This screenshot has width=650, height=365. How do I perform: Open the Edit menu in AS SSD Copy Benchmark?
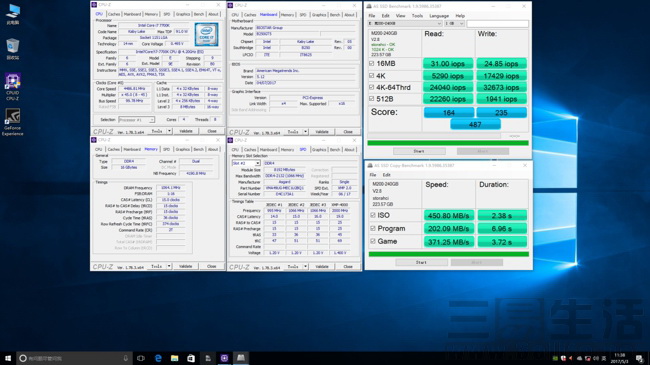(x=386, y=175)
